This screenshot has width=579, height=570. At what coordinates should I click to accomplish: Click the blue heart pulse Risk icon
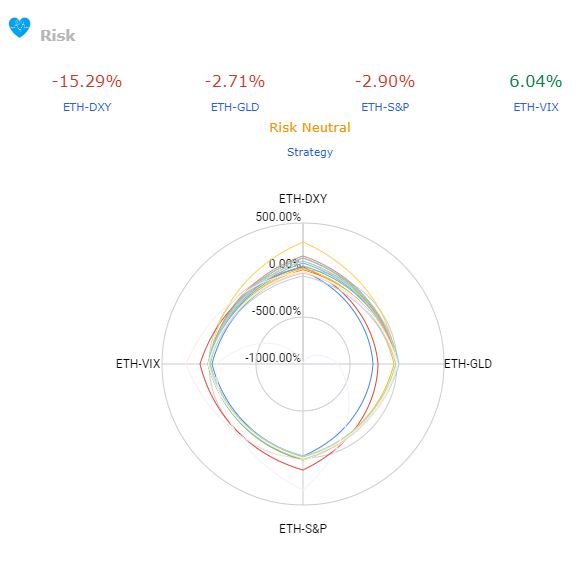[20, 28]
